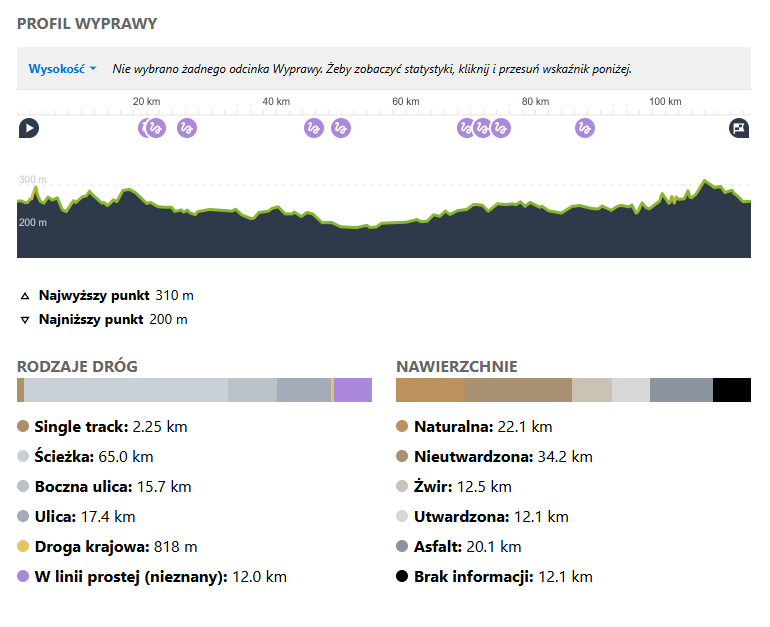Select the last waypoint marker before the finish flag

585,127
